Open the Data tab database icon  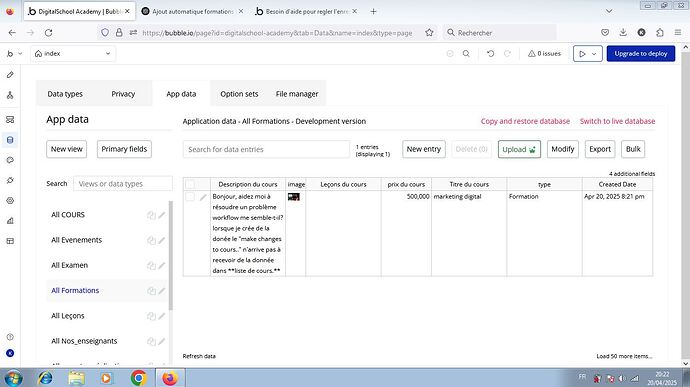[x=10, y=140]
